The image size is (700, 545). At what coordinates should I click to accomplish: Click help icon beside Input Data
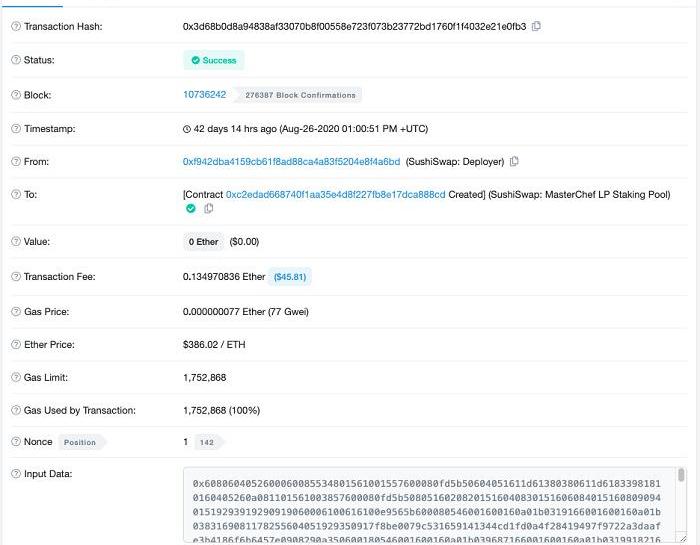pyautogui.click(x=15, y=473)
